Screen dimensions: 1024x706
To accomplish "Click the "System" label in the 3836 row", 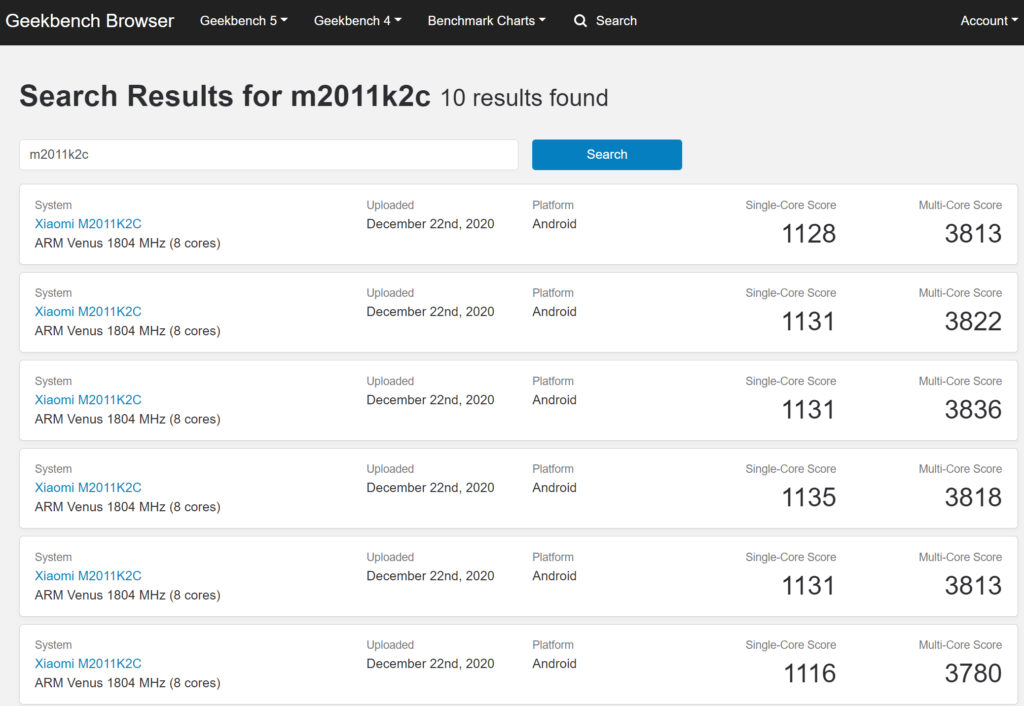I will pos(53,381).
